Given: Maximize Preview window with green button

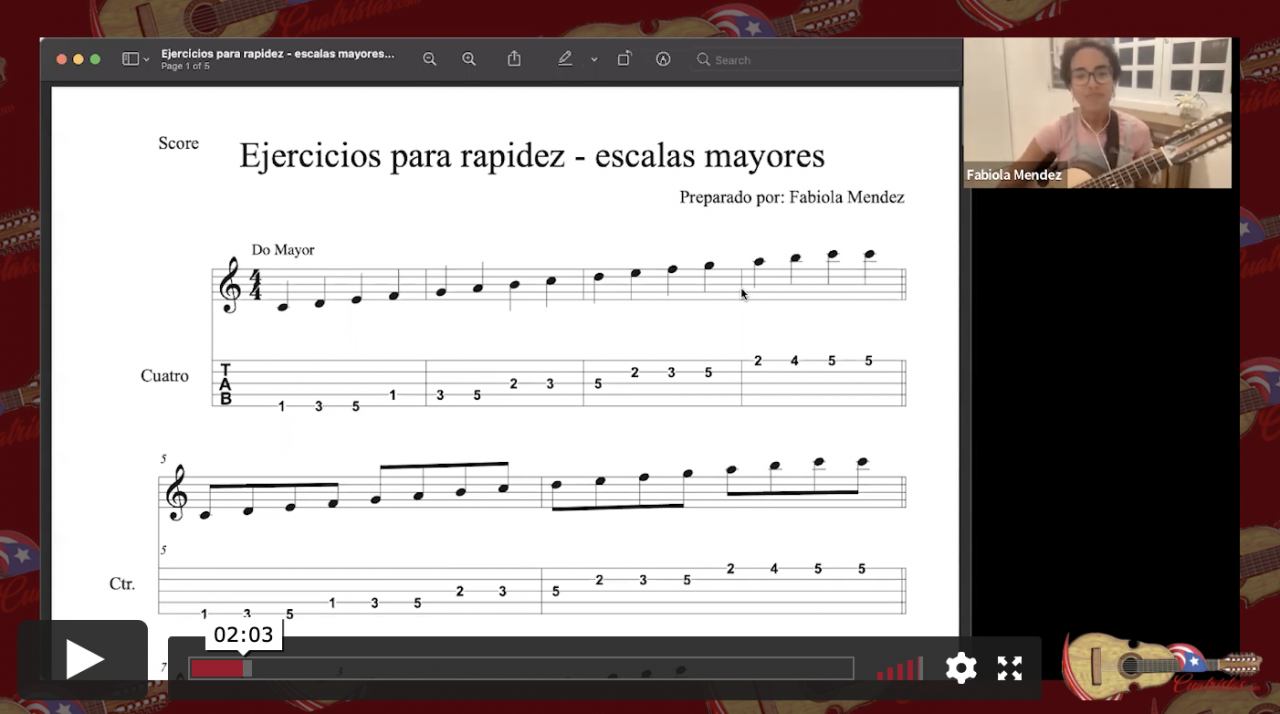Looking at the screenshot, I should click(x=95, y=59).
